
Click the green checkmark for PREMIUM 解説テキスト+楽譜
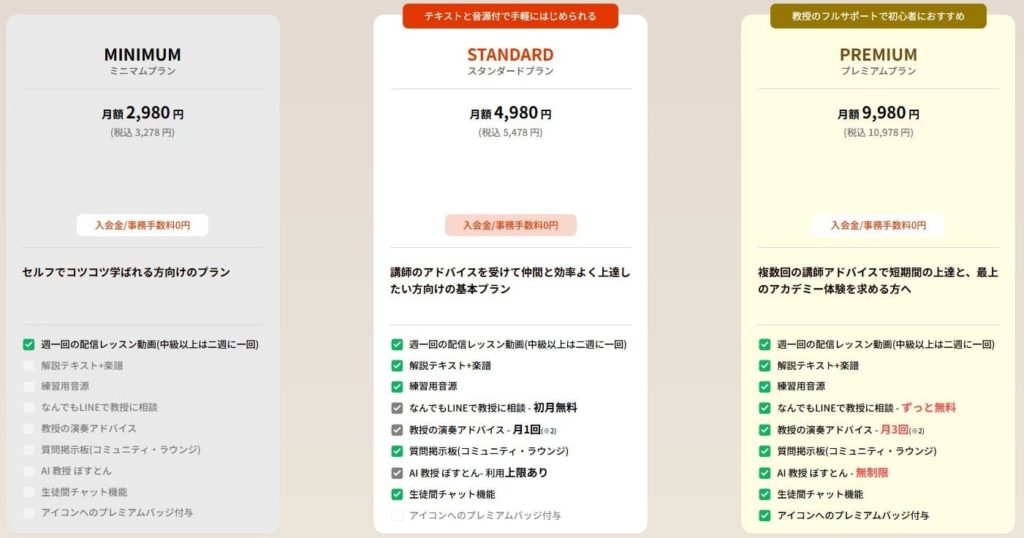[765, 365]
